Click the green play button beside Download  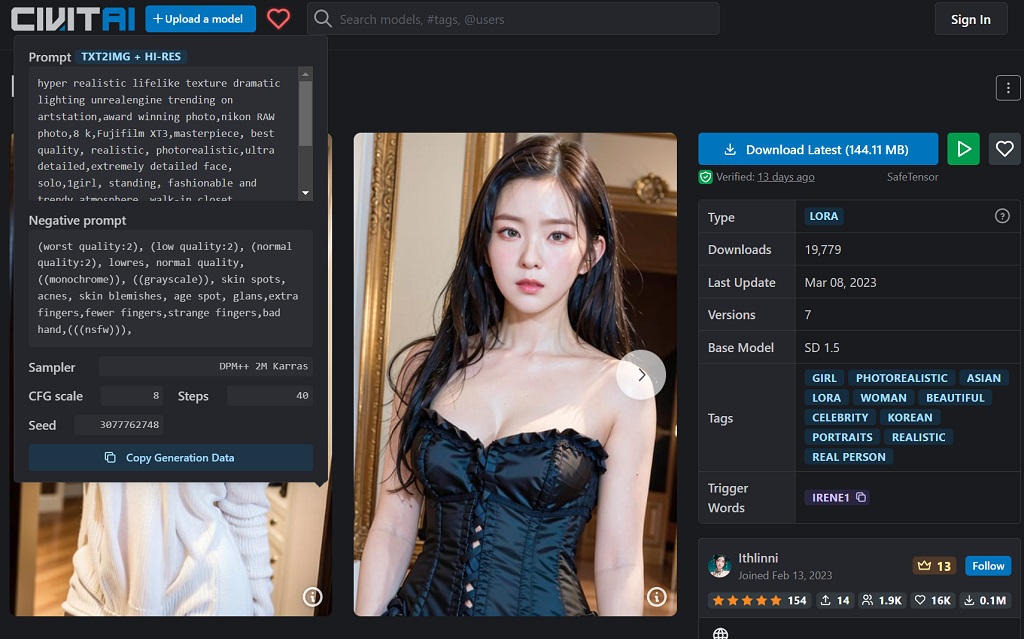[x=963, y=149]
